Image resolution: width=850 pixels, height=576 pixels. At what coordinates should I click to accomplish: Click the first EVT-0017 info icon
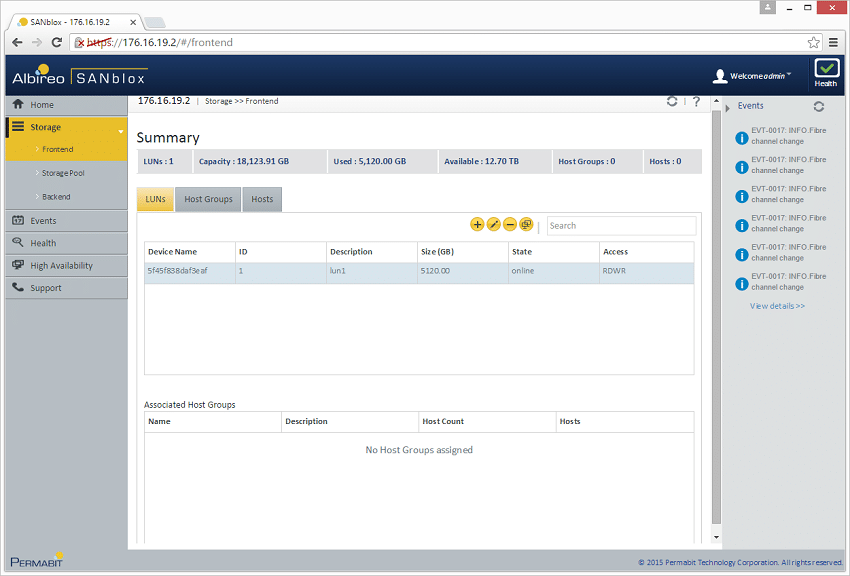pyautogui.click(x=742, y=138)
